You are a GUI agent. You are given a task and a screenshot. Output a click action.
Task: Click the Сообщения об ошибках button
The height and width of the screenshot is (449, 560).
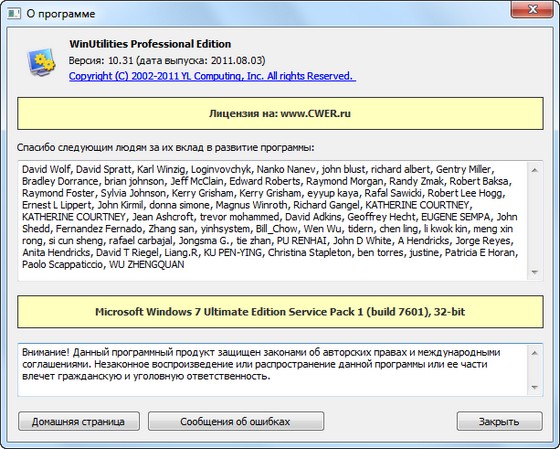tap(236, 421)
